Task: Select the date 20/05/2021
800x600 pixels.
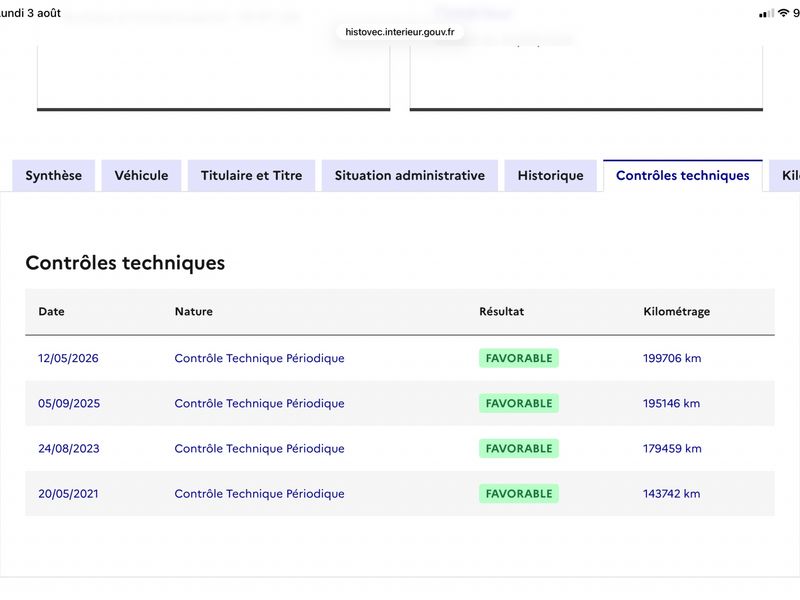Action: (x=68, y=494)
